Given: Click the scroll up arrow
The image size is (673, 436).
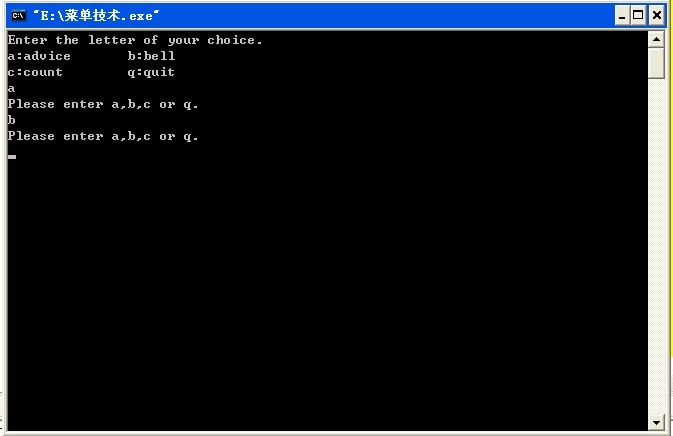Looking at the screenshot, I should (656, 40).
